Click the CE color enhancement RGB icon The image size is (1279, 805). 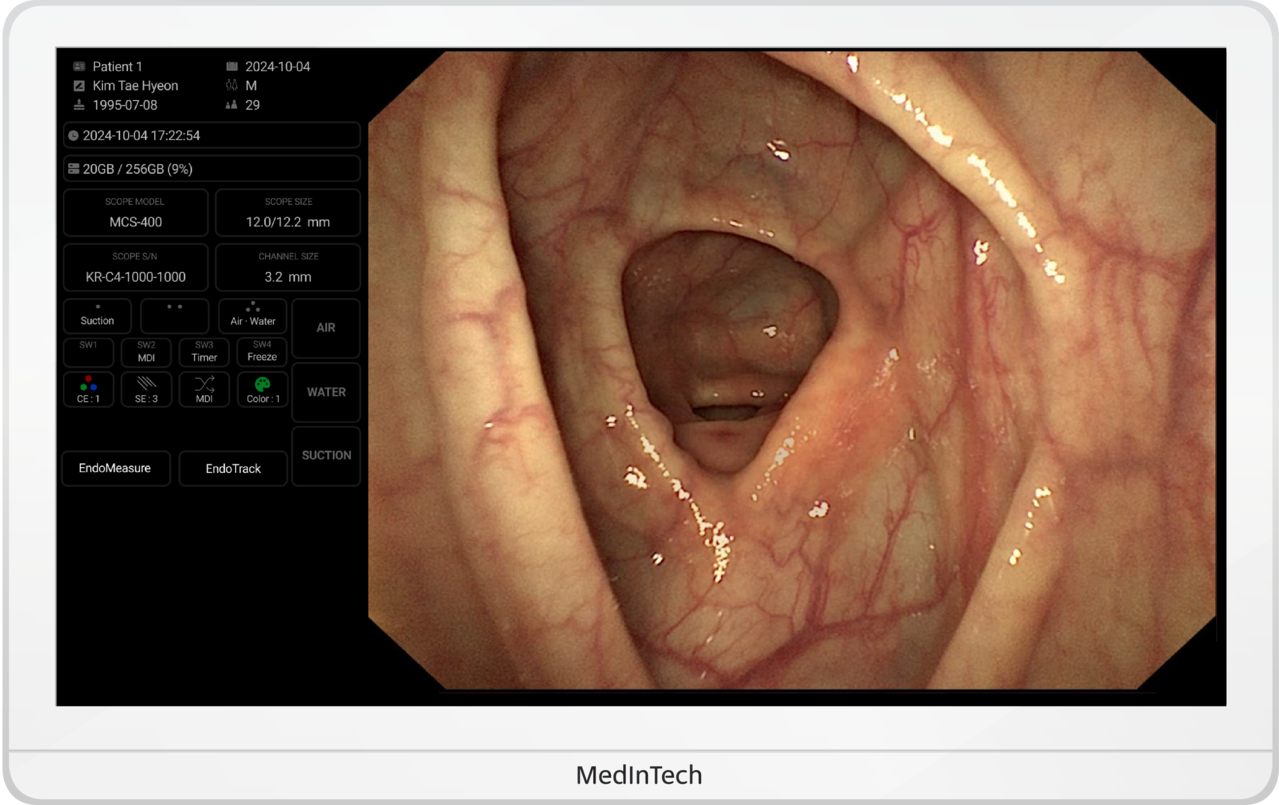click(x=89, y=384)
